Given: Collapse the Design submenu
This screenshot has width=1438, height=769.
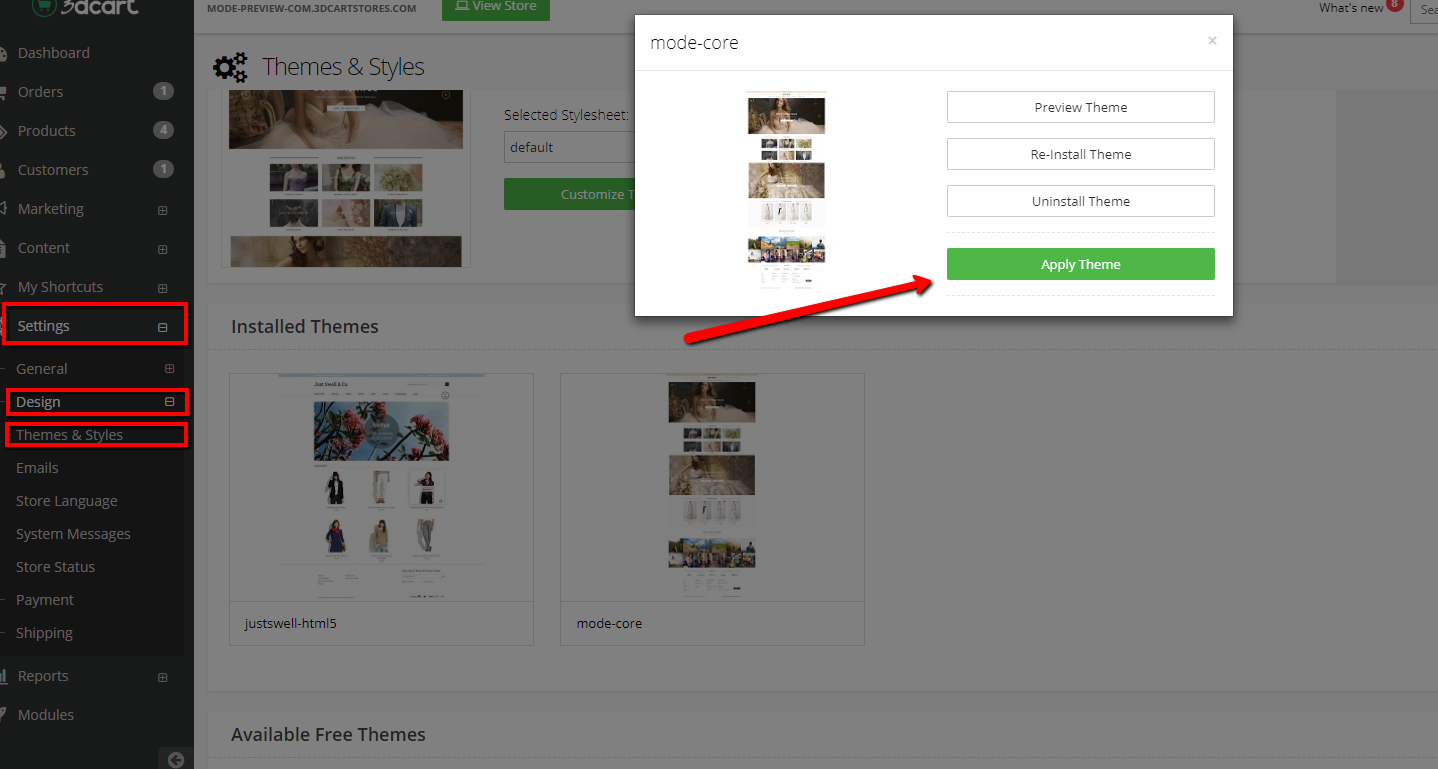Looking at the screenshot, I should coord(169,402).
